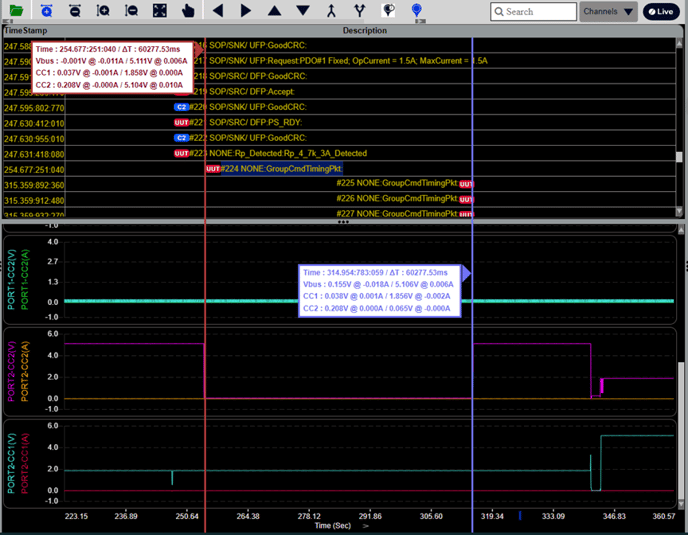This screenshot has width=688, height=535.
Task: Click the blue marker pin icon
Action: tap(417, 10)
